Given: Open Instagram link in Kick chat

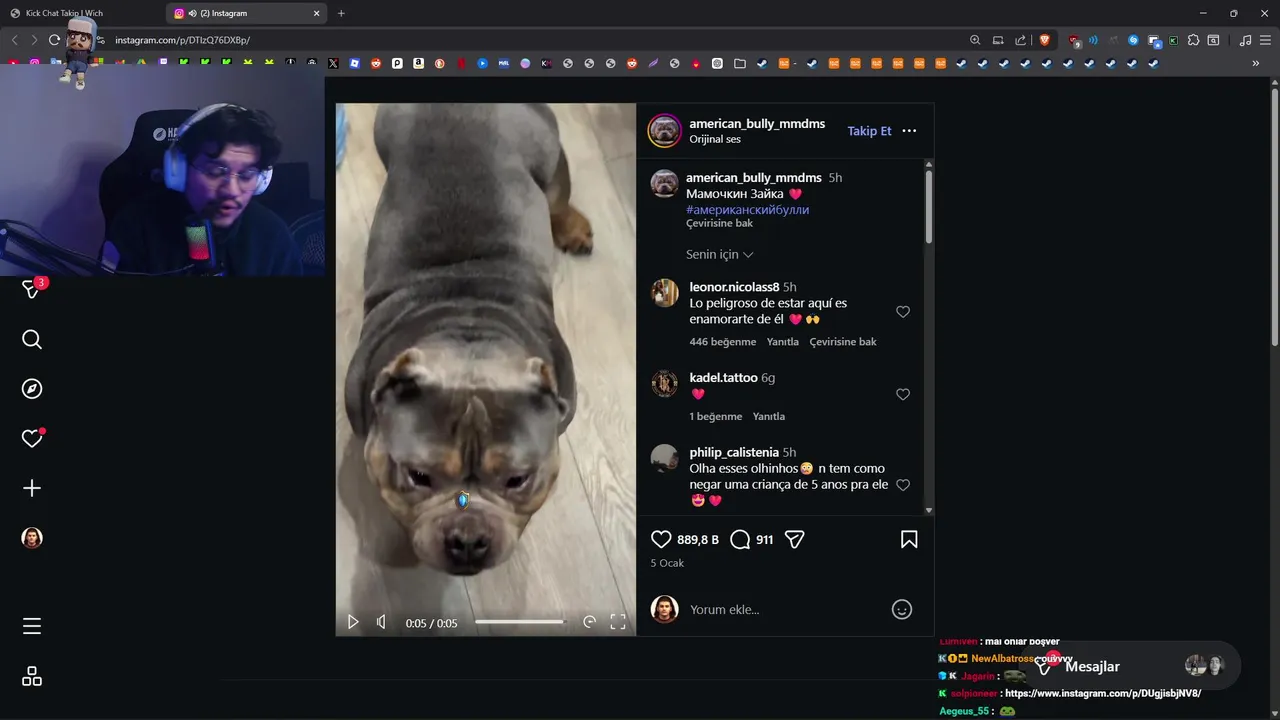Looking at the screenshot, I should click(x=1103, y=693).
